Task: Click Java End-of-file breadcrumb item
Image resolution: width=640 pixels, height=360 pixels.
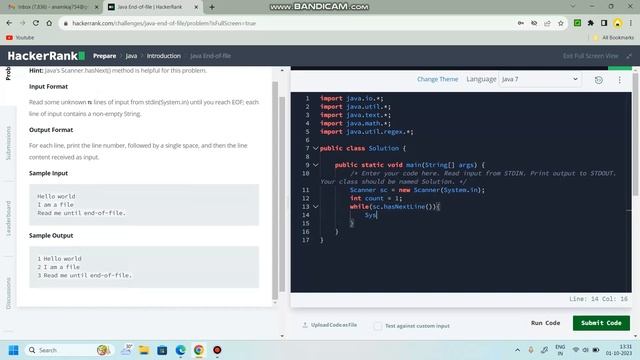Action: (210, 56)
